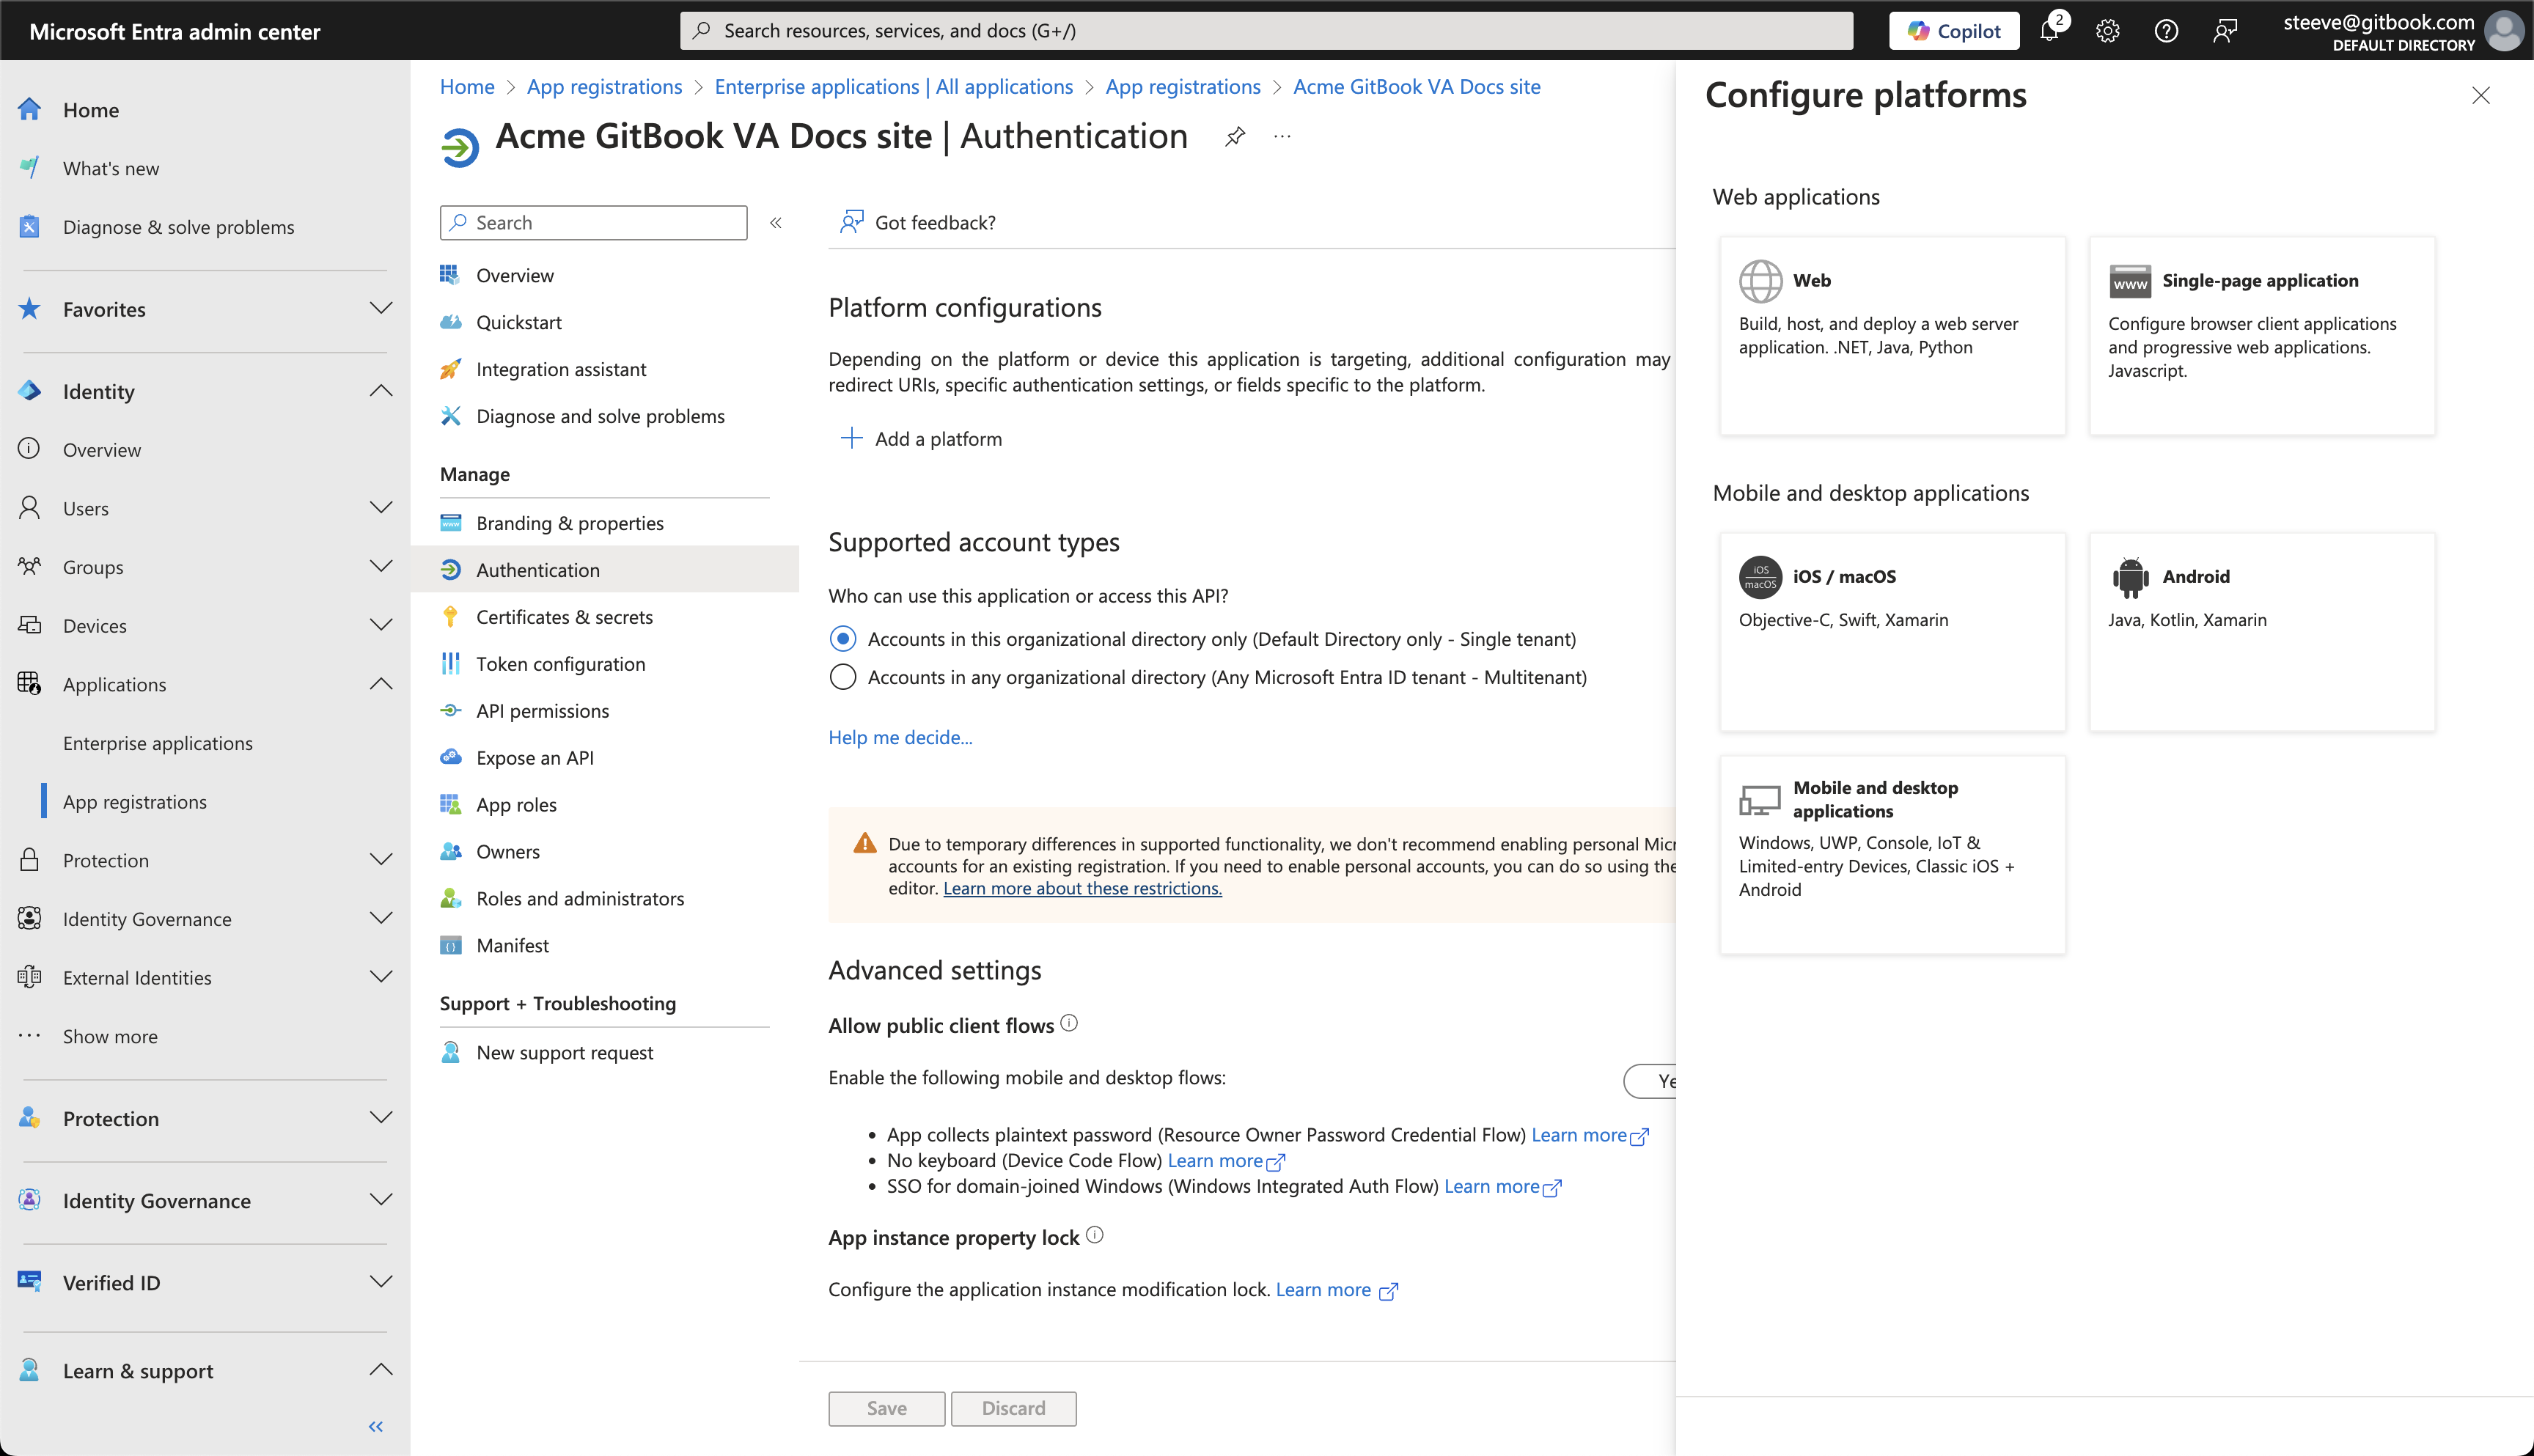
Task: Select the Web platform tile
Action: 1891,336
